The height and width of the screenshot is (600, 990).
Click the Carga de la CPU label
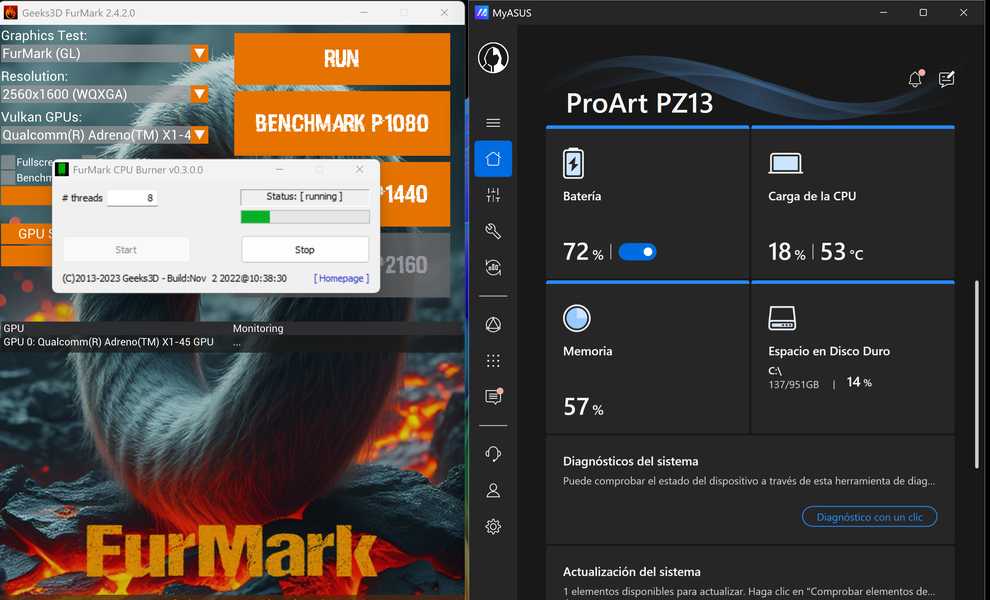[812, 196]
